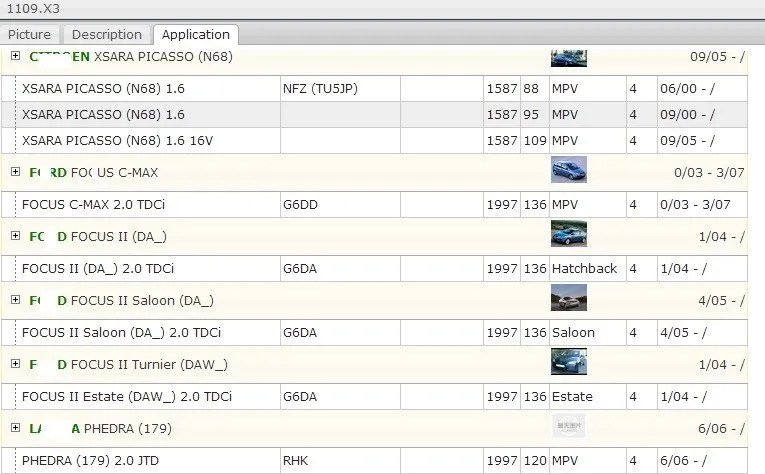View the Focus II Saloon car thumbnail
This screenshot has width=765, height=474.
(x=569, y=297)
